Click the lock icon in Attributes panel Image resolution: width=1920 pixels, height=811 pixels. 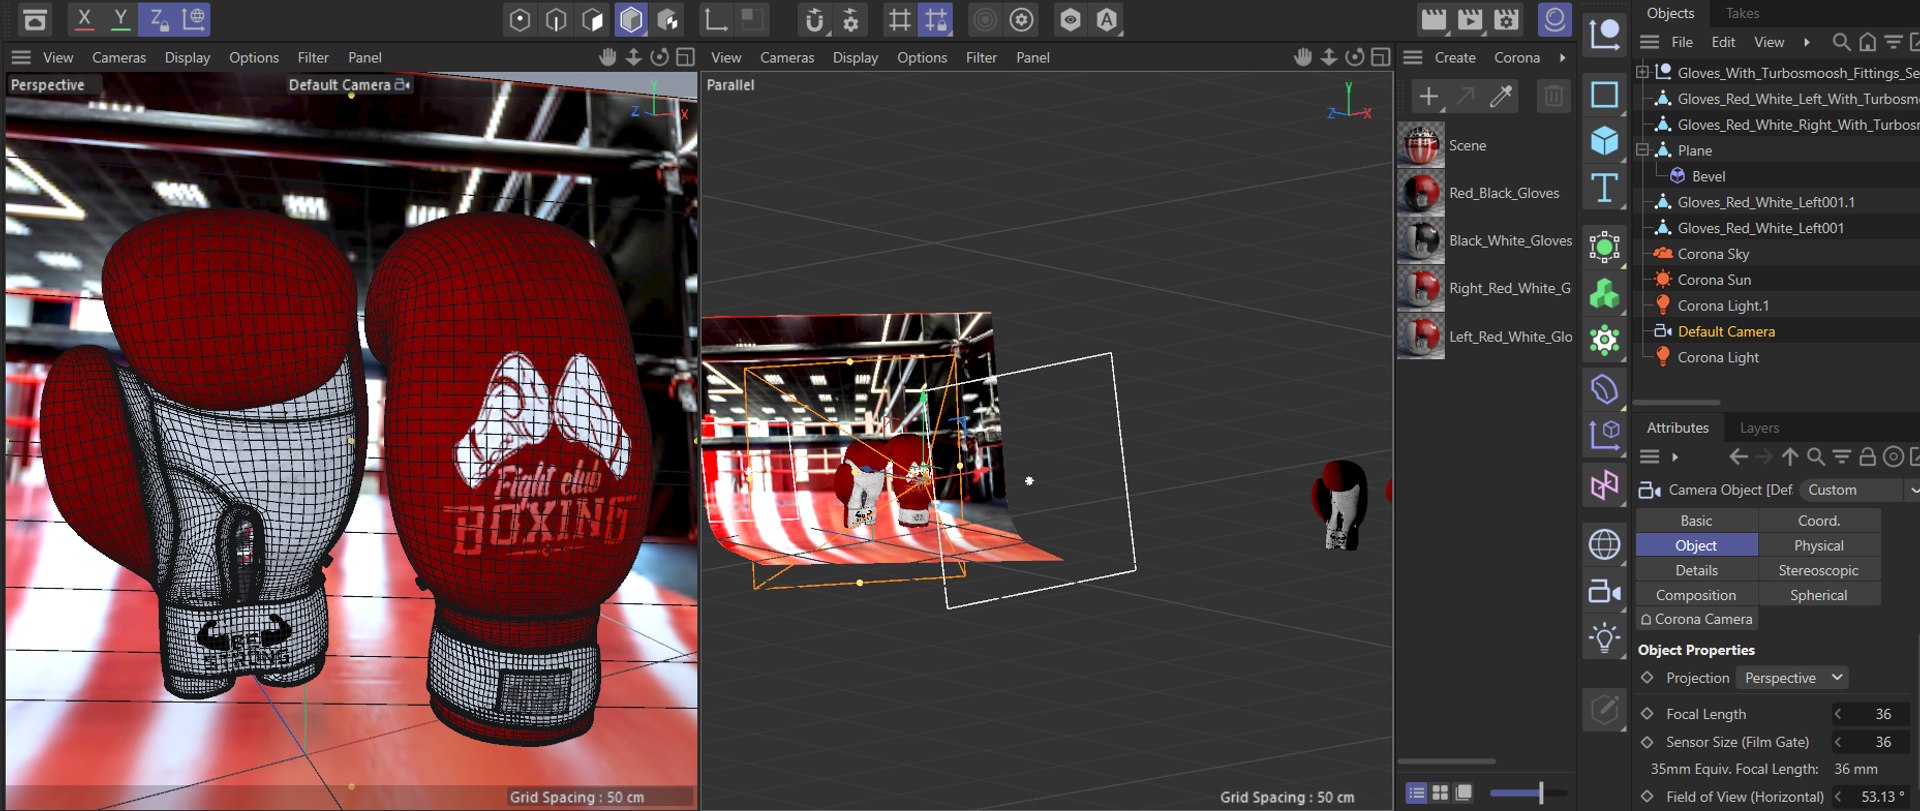click(x=1867, y=457)
